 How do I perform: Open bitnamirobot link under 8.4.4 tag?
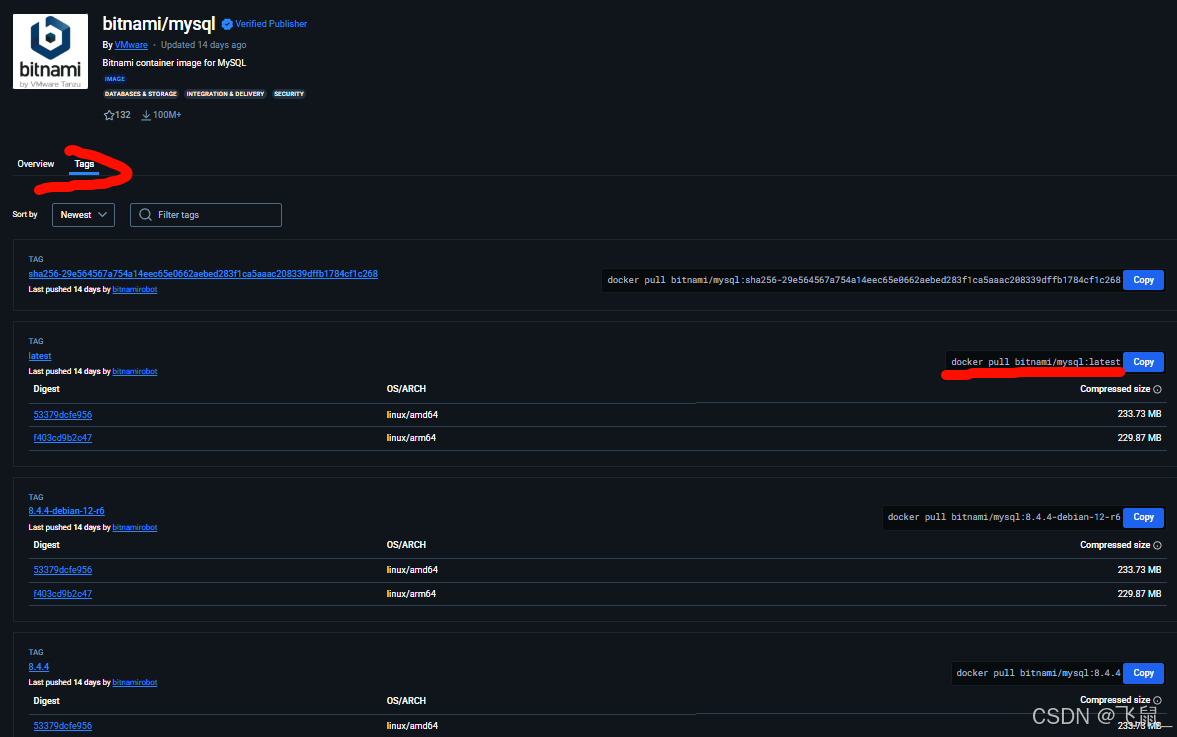(x=134, y=683)
